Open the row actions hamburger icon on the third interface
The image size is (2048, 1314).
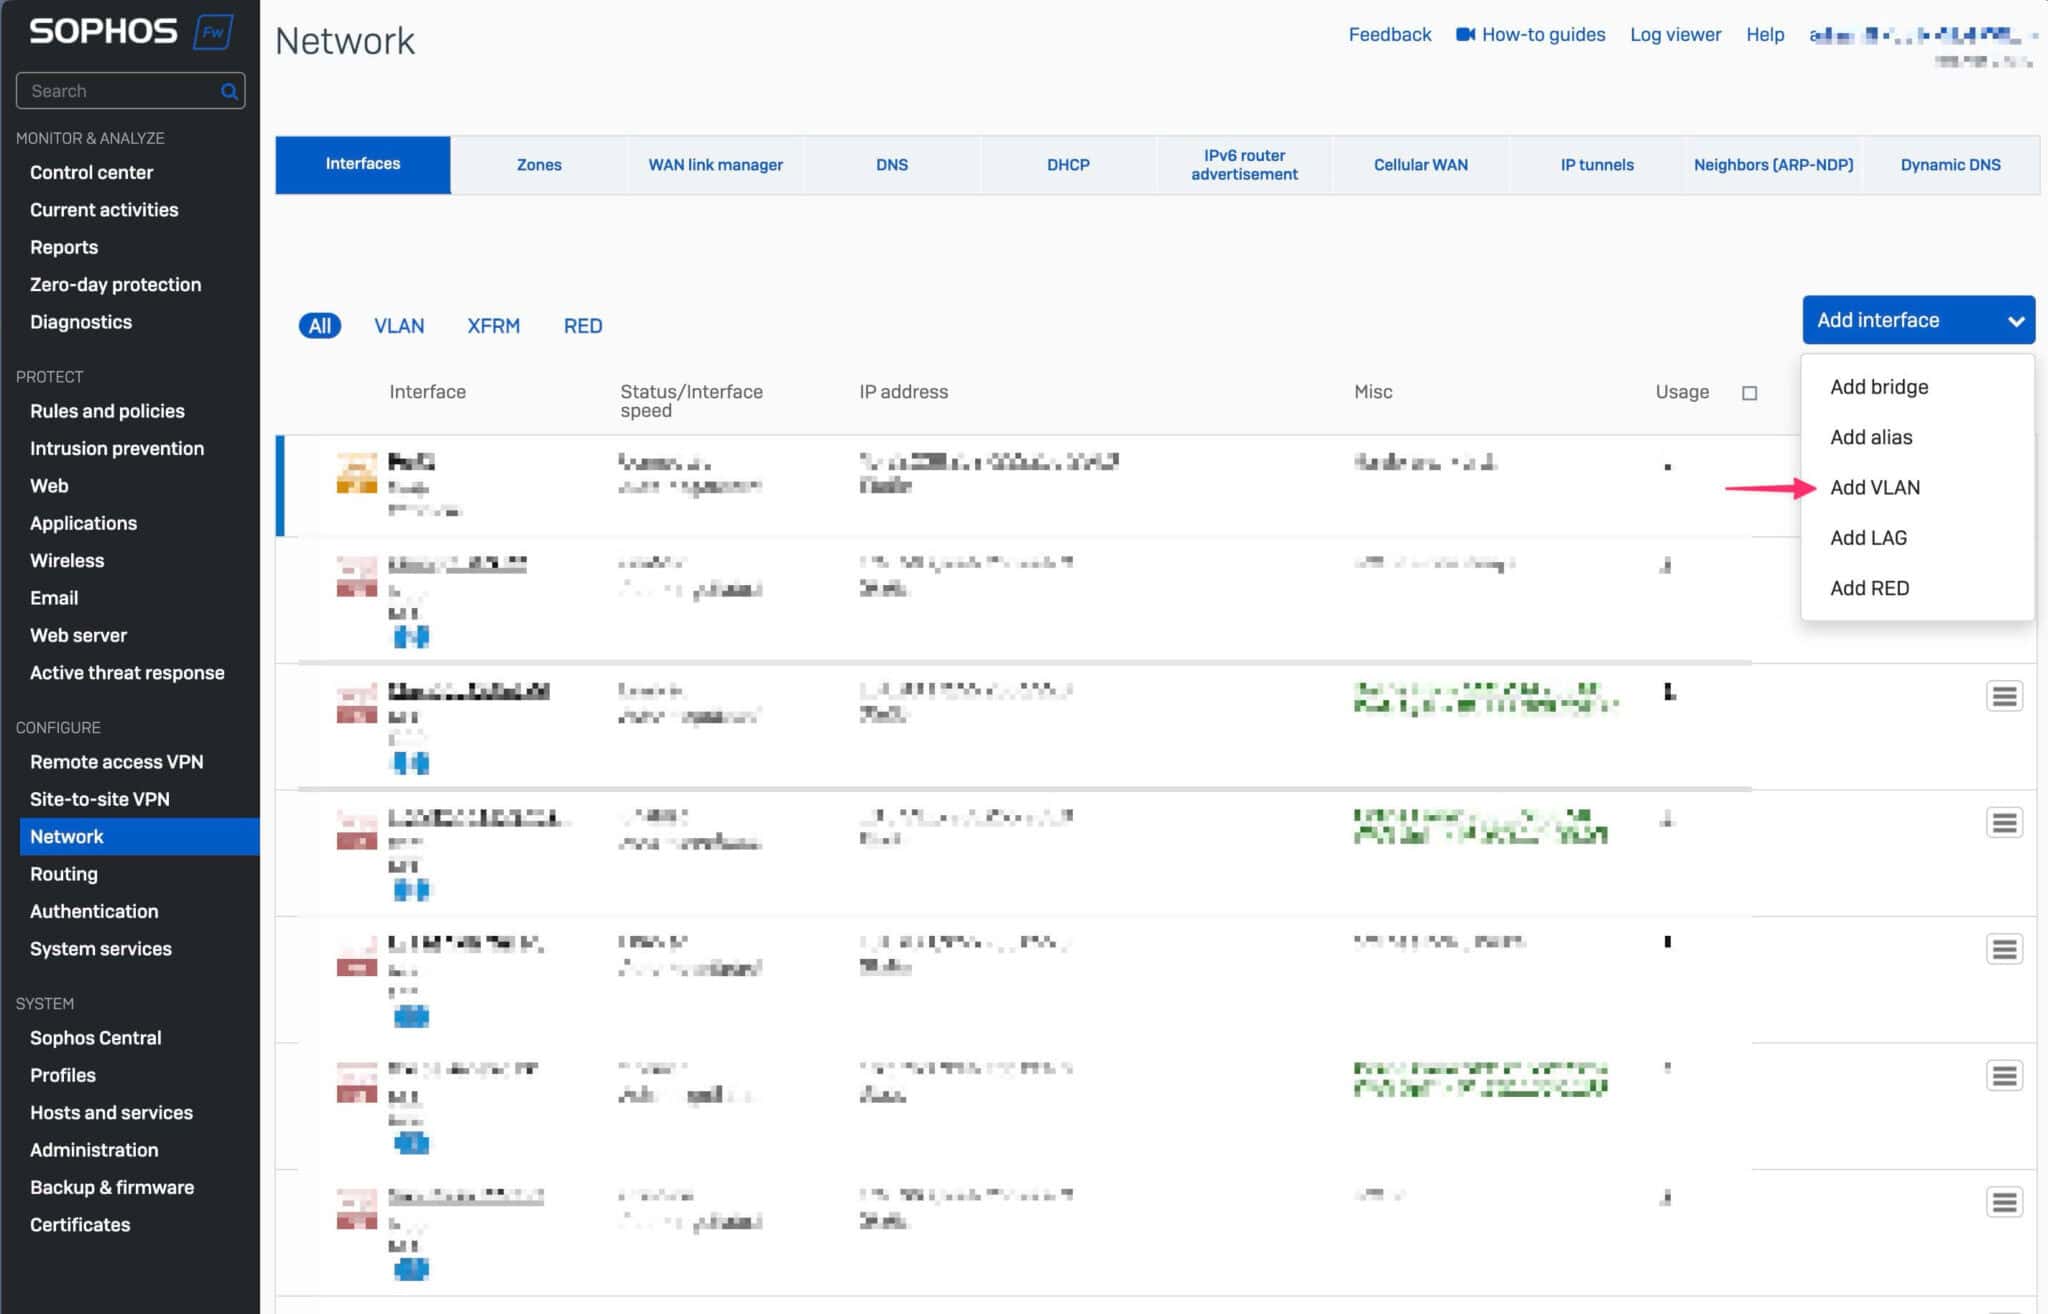(2005, 696)
